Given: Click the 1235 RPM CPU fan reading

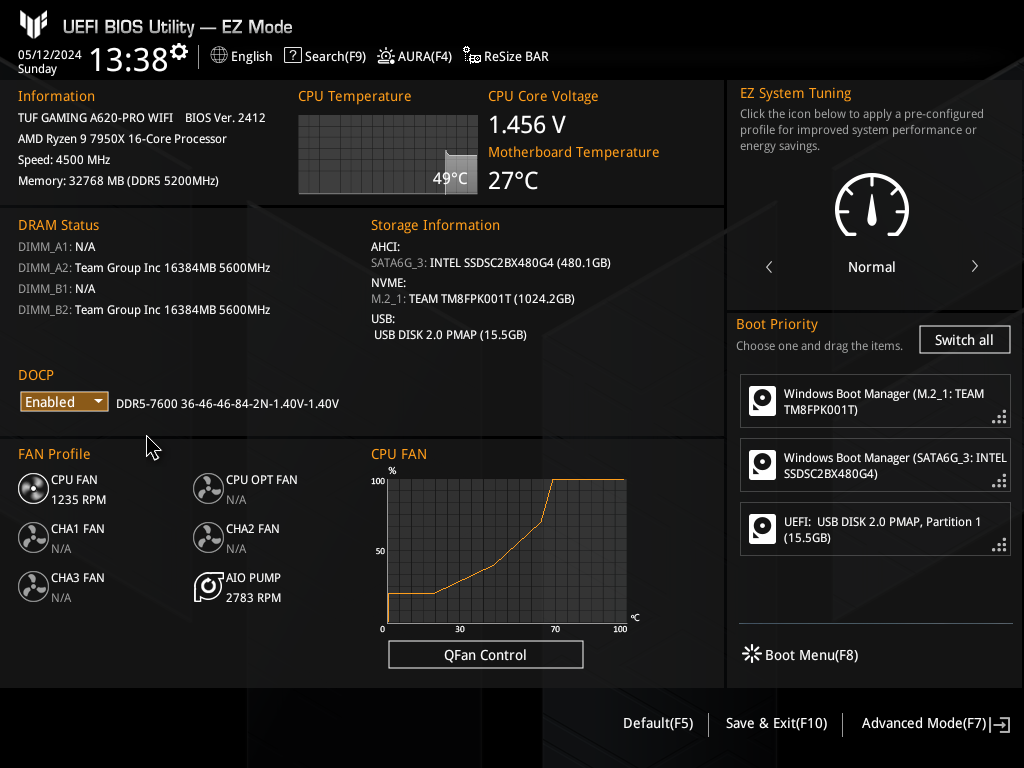Looking at the screenshot, I should 78,500.
